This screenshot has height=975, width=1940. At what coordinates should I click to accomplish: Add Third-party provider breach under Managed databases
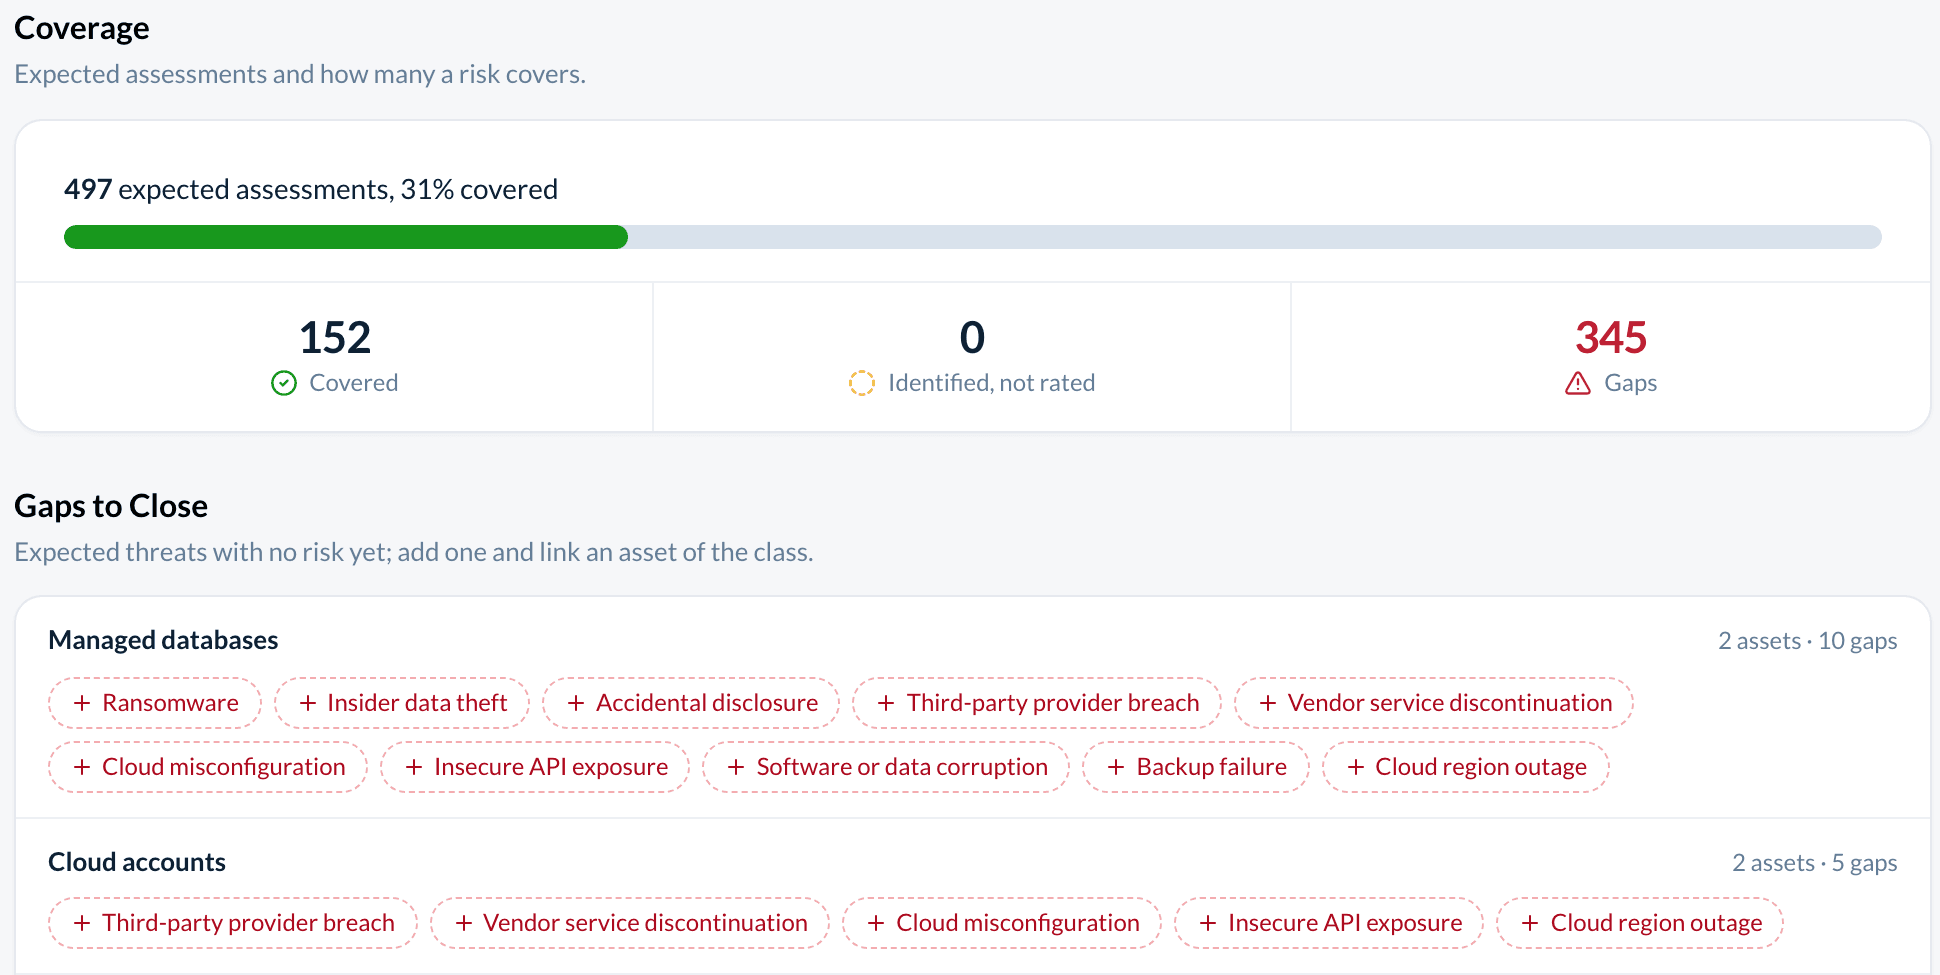1037,703
